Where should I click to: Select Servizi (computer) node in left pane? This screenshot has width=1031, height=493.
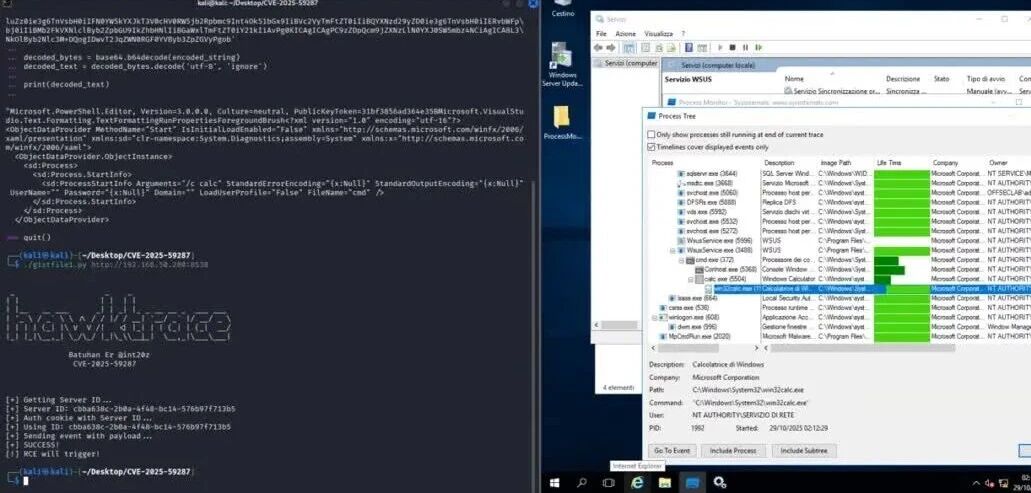625,63
